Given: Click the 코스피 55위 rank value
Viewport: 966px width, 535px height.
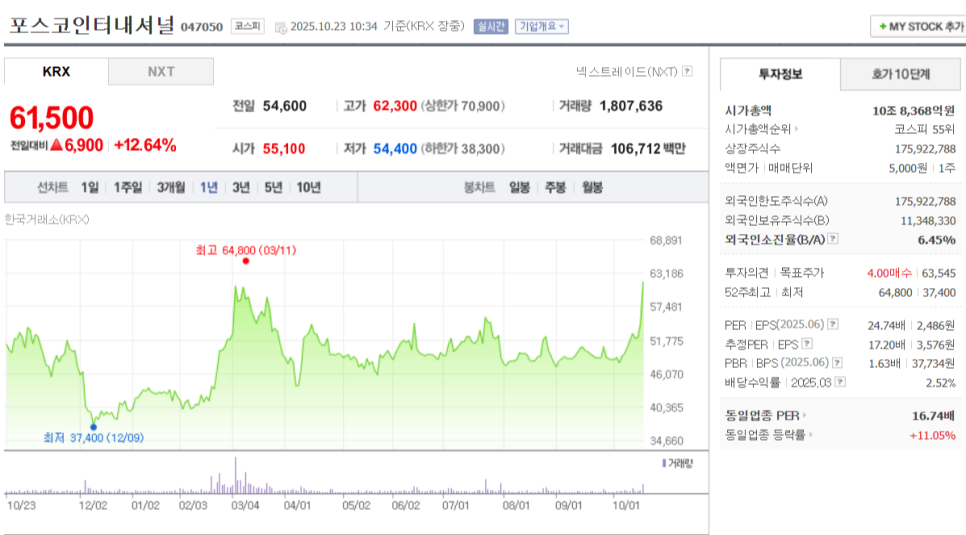Looking at the screenshot, I should tap(925, 129).
